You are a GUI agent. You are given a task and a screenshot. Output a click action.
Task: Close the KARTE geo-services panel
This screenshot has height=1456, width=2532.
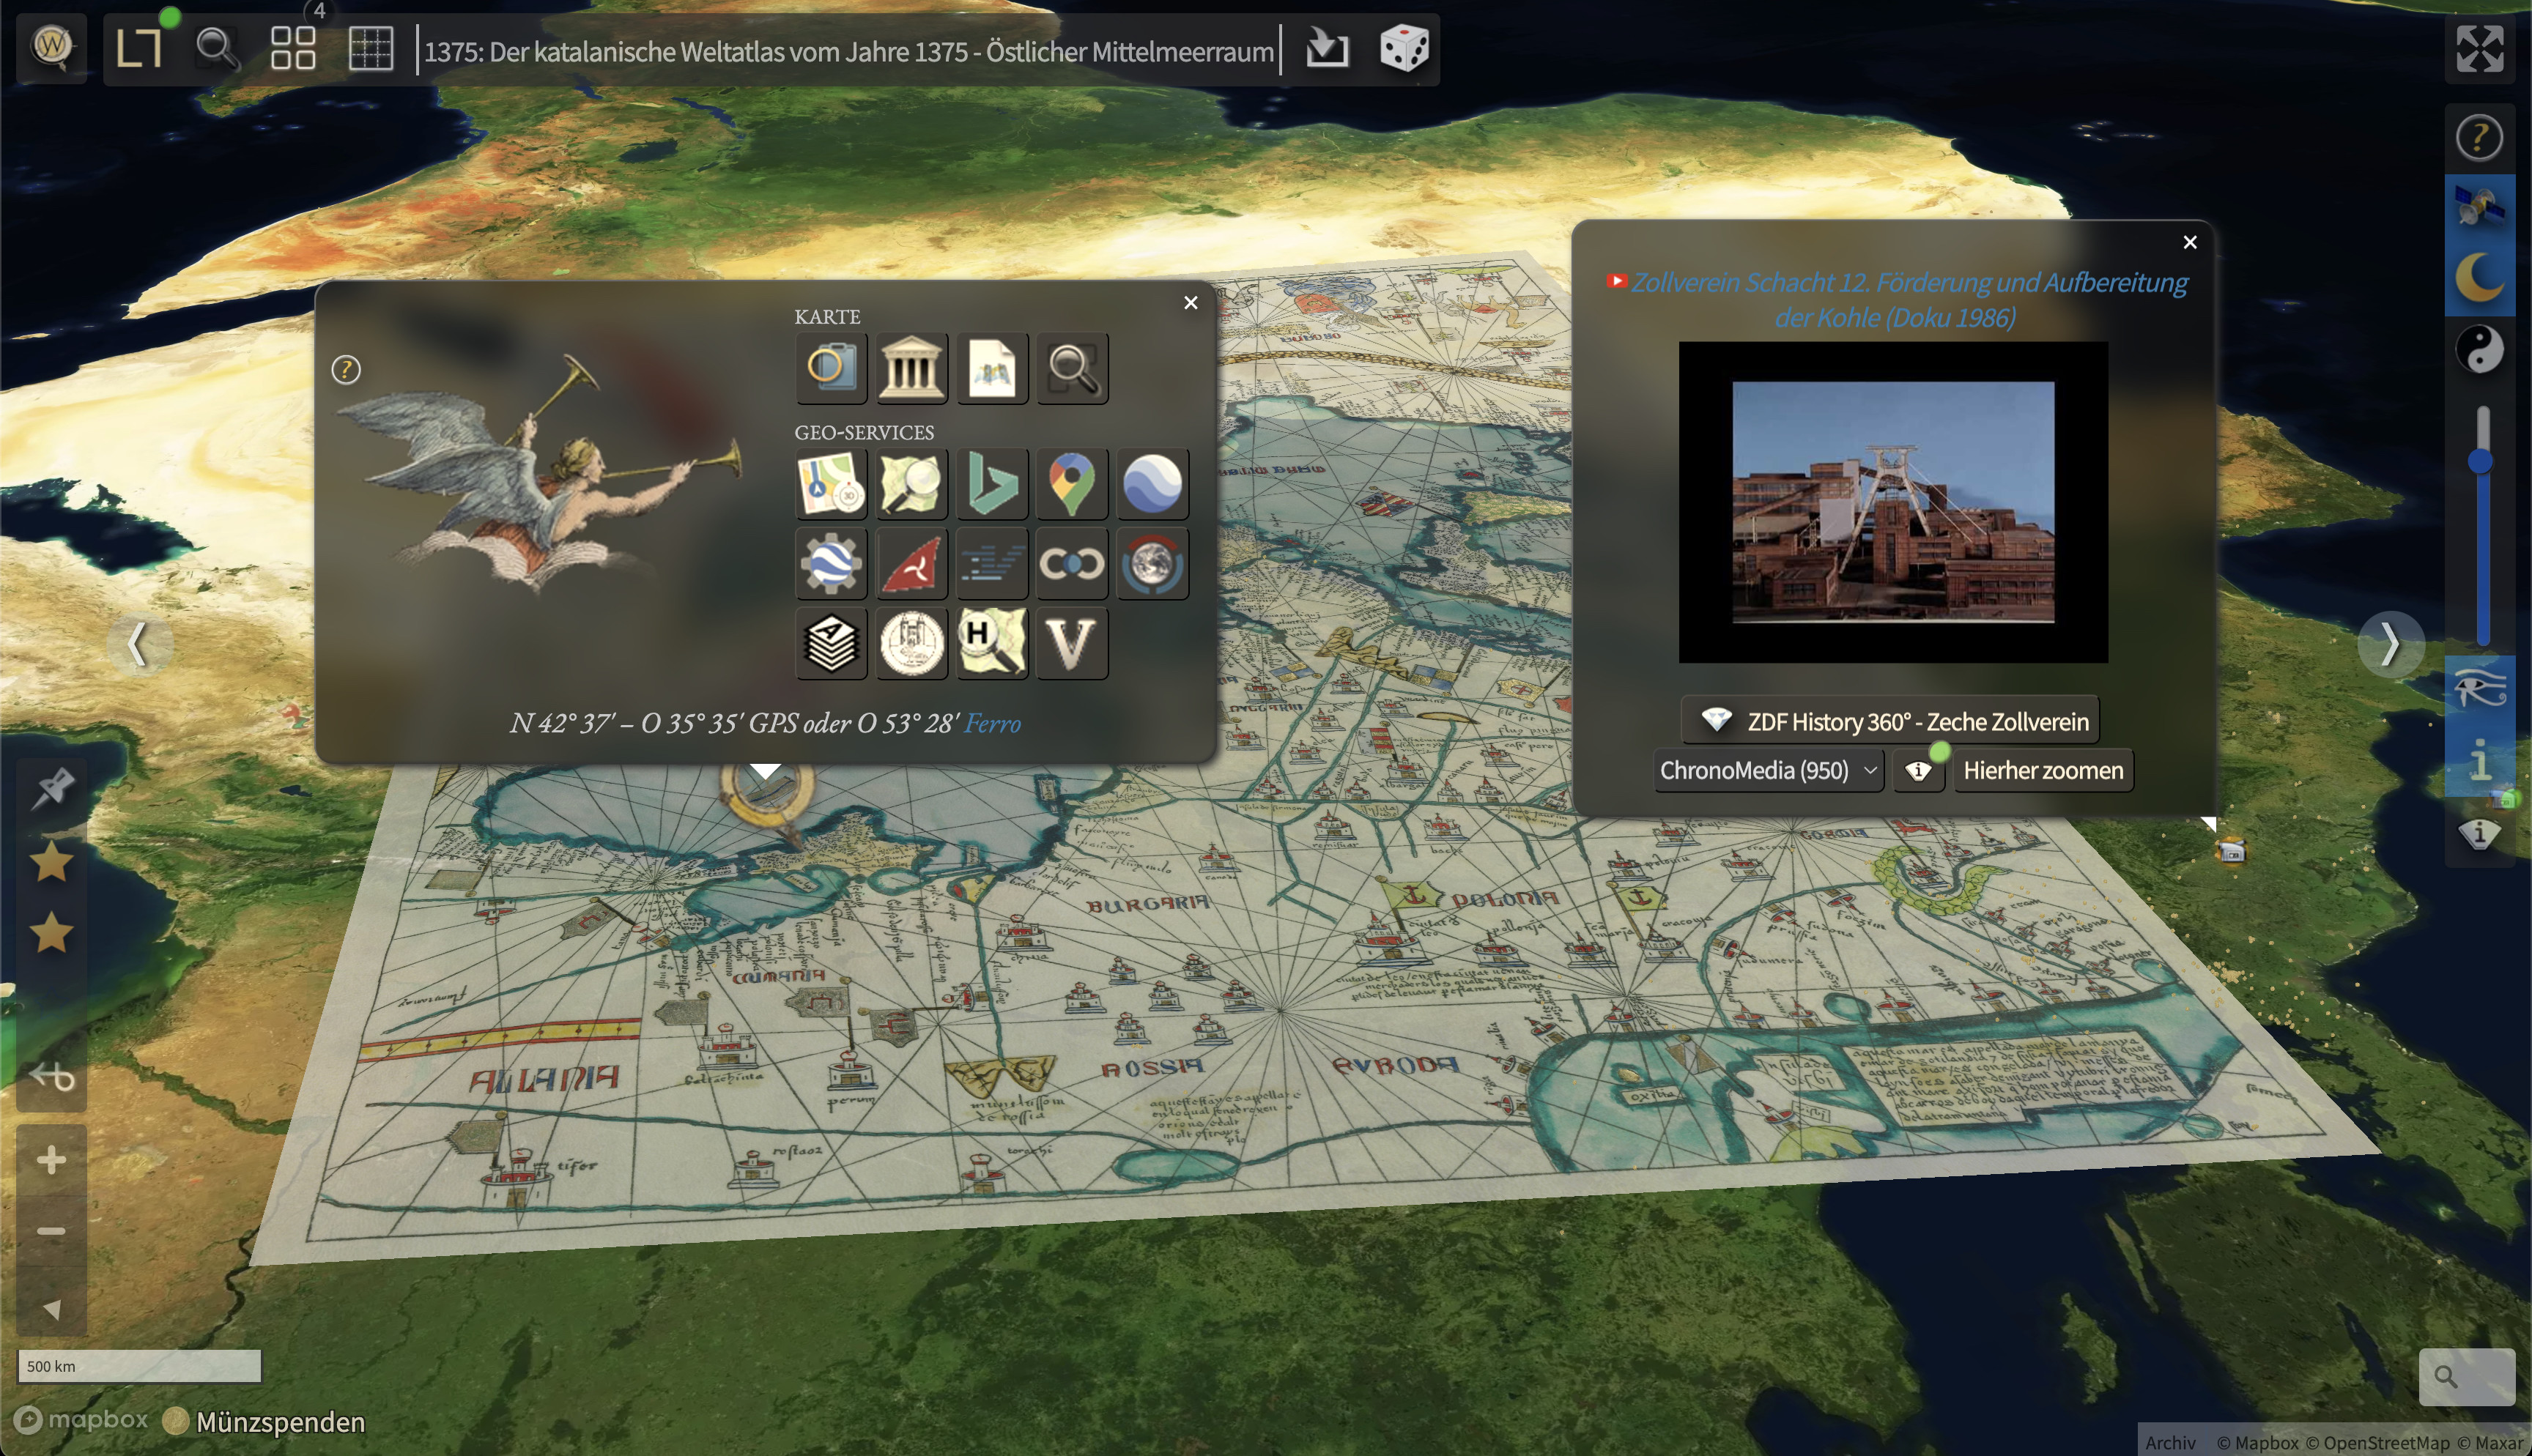1190,302
